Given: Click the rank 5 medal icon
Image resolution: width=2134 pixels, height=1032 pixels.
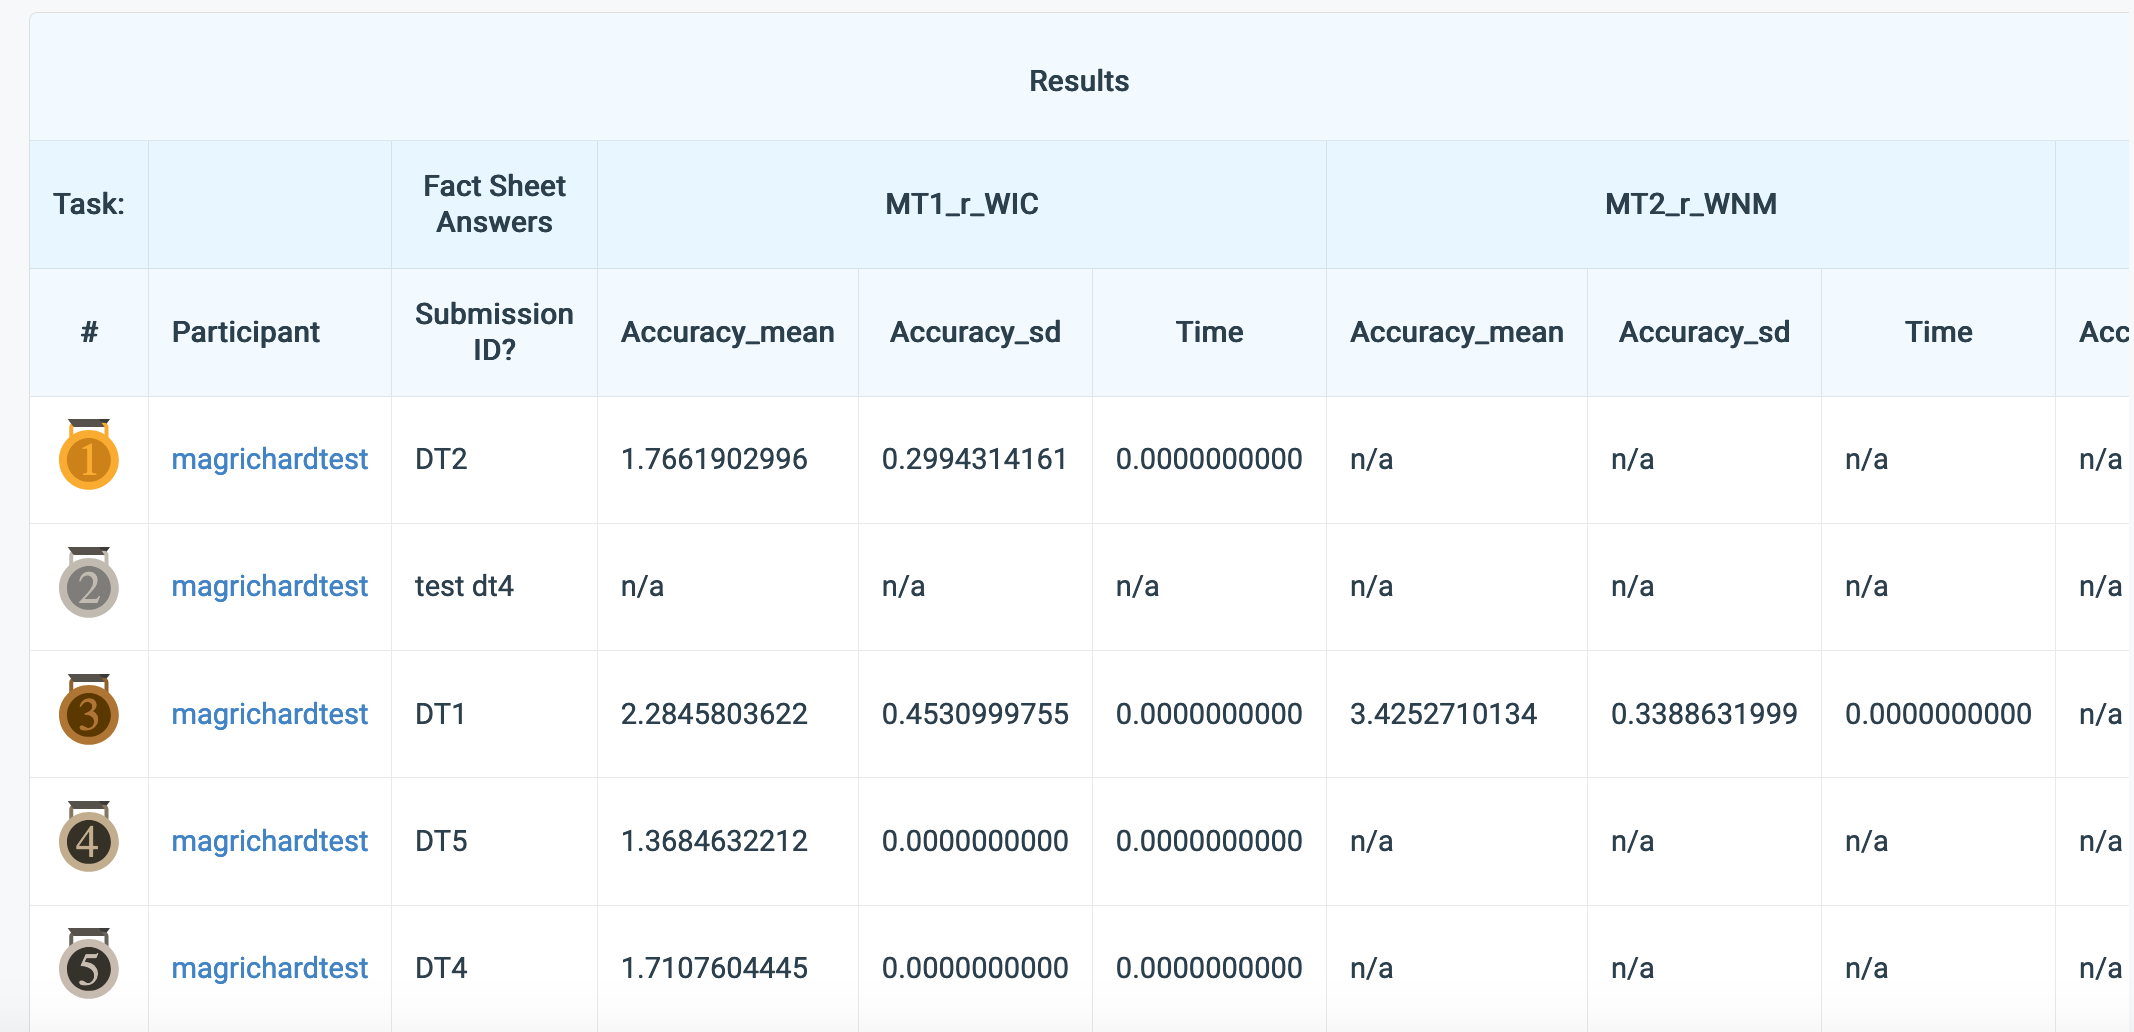Looking at the screenshot, I should coord(88,967).
